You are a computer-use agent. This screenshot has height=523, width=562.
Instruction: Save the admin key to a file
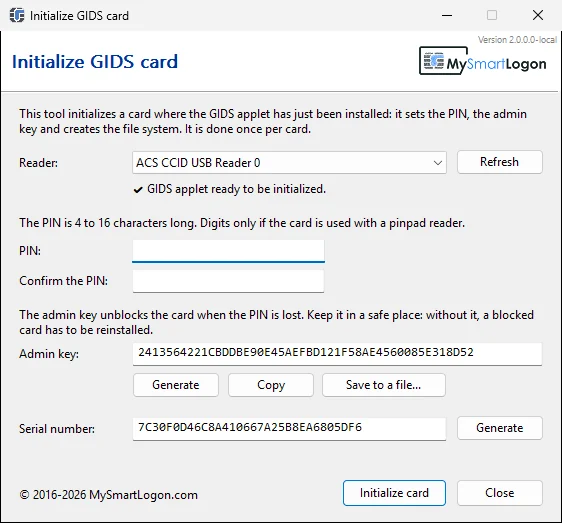coord(384,385)
